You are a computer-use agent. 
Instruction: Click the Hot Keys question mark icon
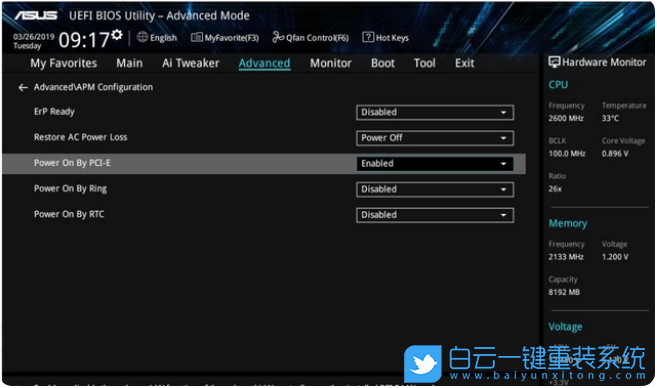[368, 37]
